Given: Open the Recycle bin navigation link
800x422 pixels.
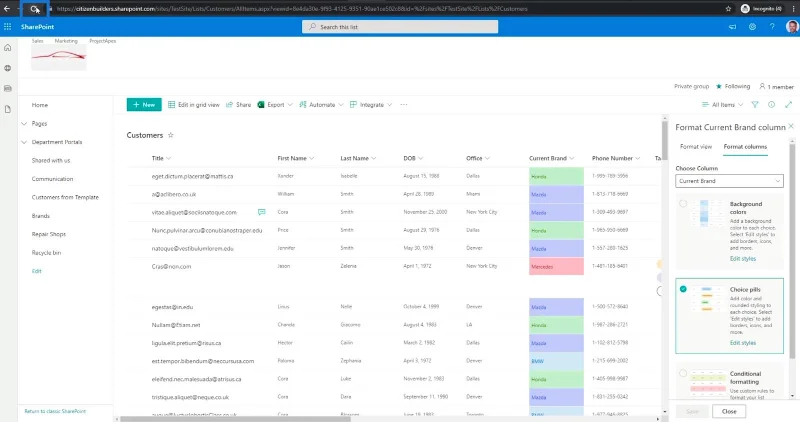Looking at the screenshot, I should click(46, 253).
